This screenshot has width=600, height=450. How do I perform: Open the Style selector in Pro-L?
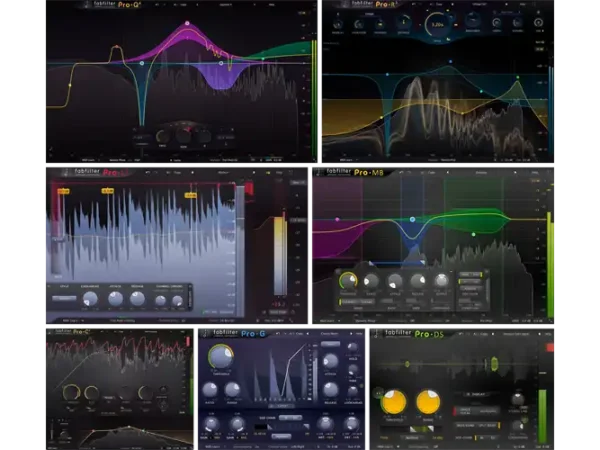click(64, 298)
